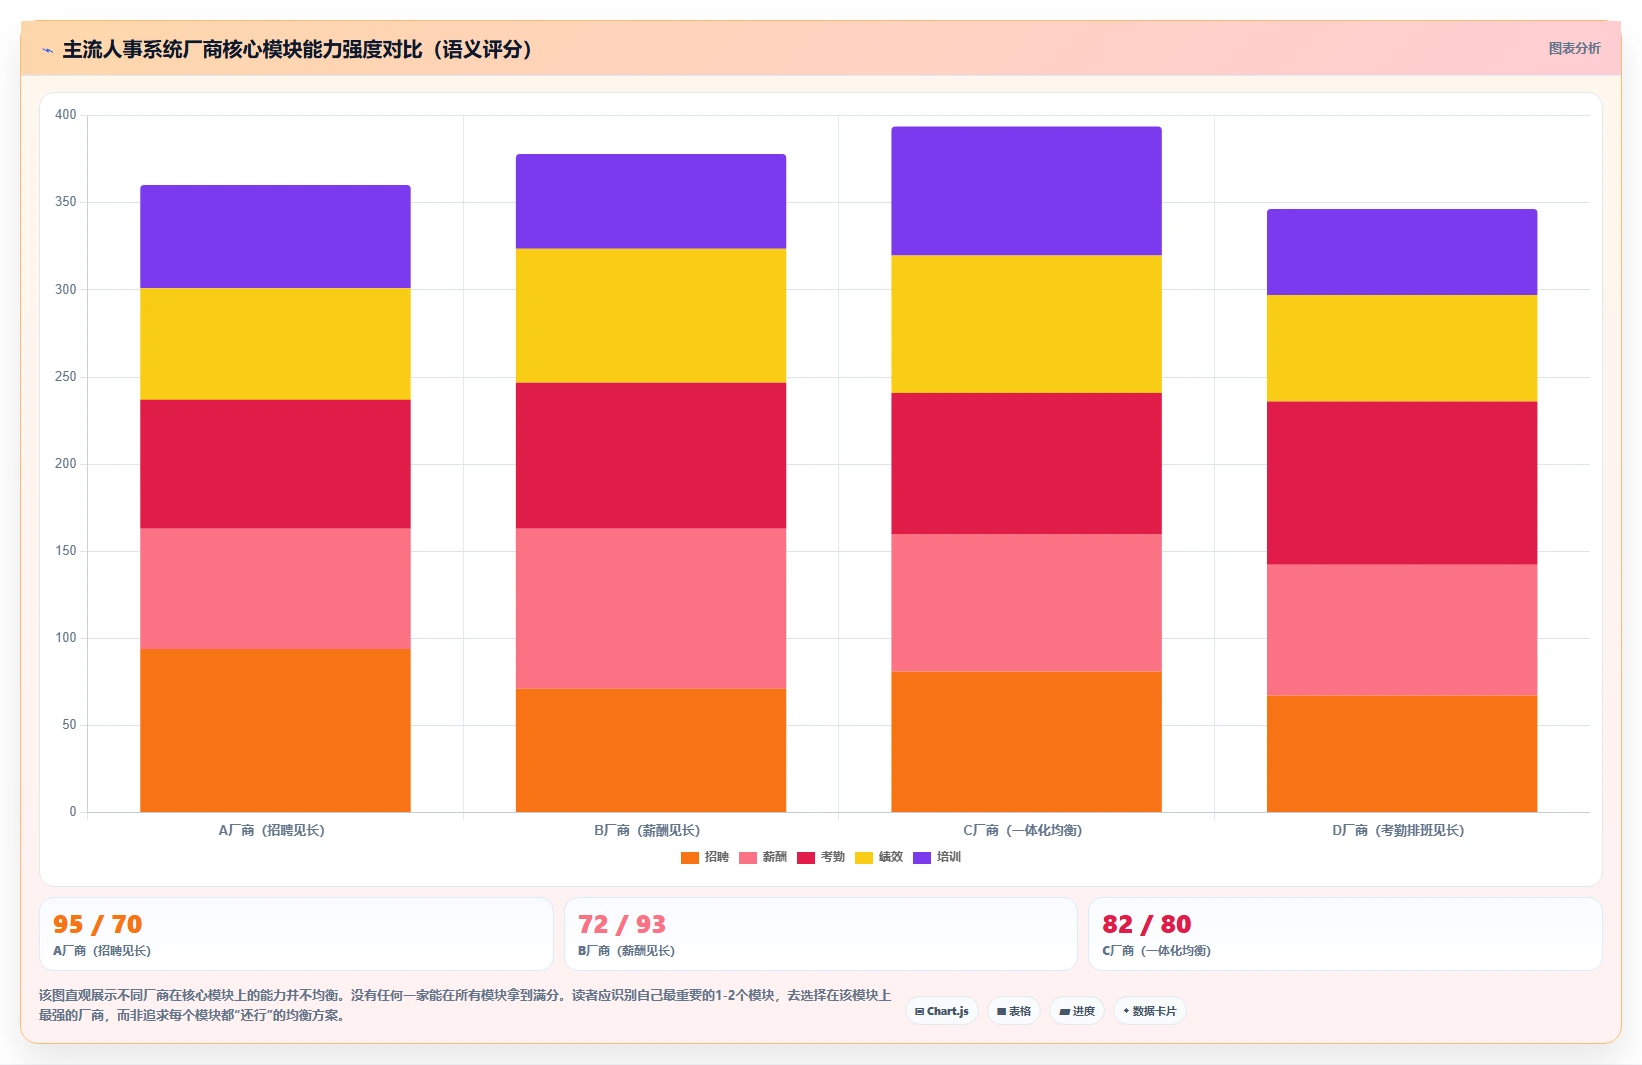The width and height of the screenshot is (1642, 1065).
Task: Click the Chart.js tag chip
Action: pyautogui.click(x=942, y=1011)
